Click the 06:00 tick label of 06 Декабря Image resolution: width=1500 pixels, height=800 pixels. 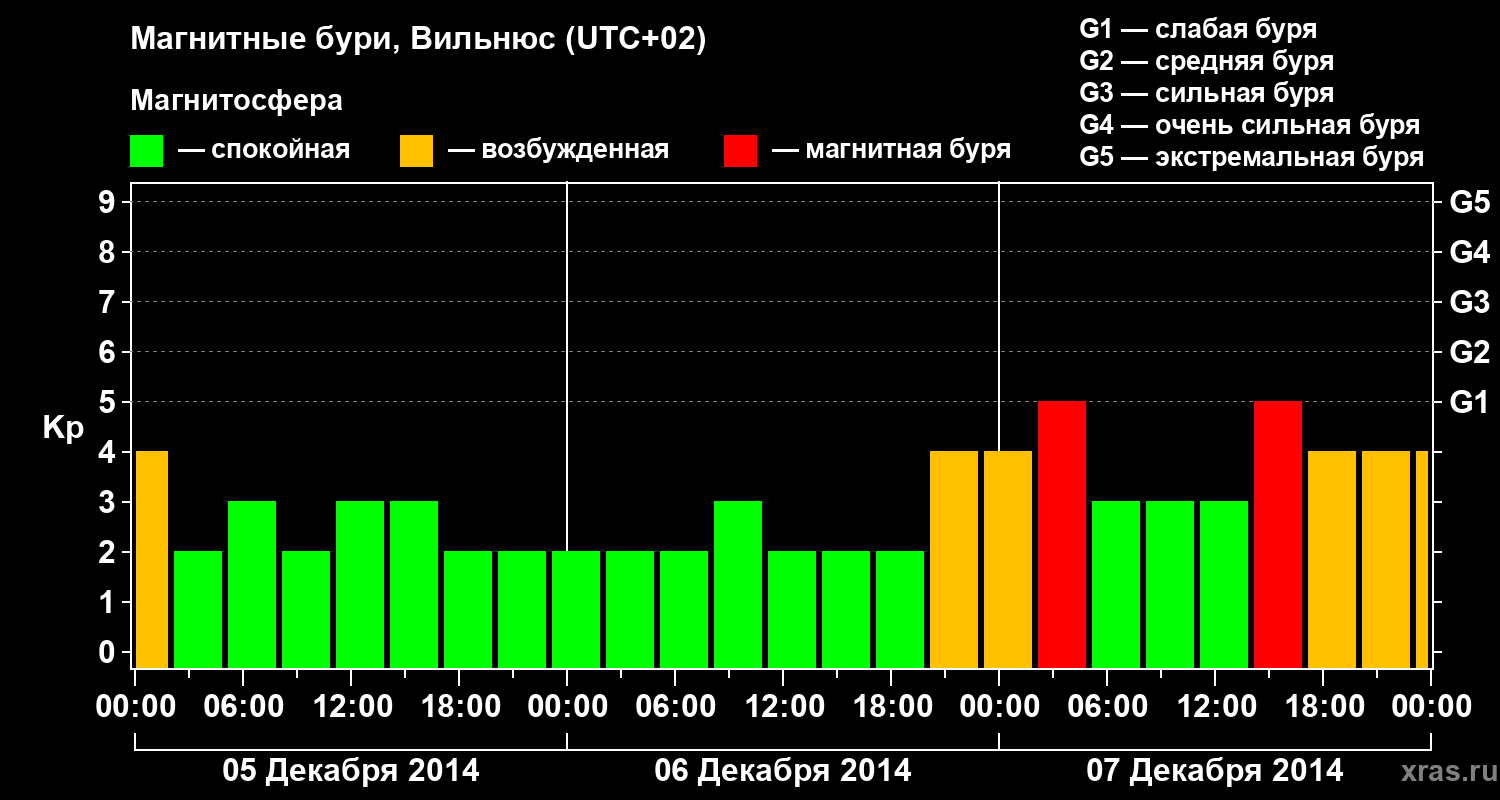point(675,706)
